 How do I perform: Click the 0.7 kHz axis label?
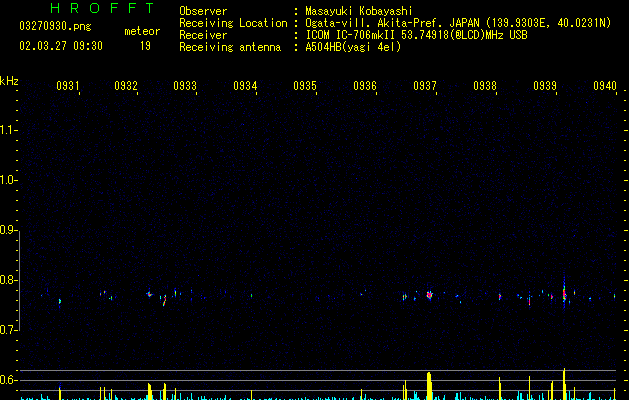[8, 330]
